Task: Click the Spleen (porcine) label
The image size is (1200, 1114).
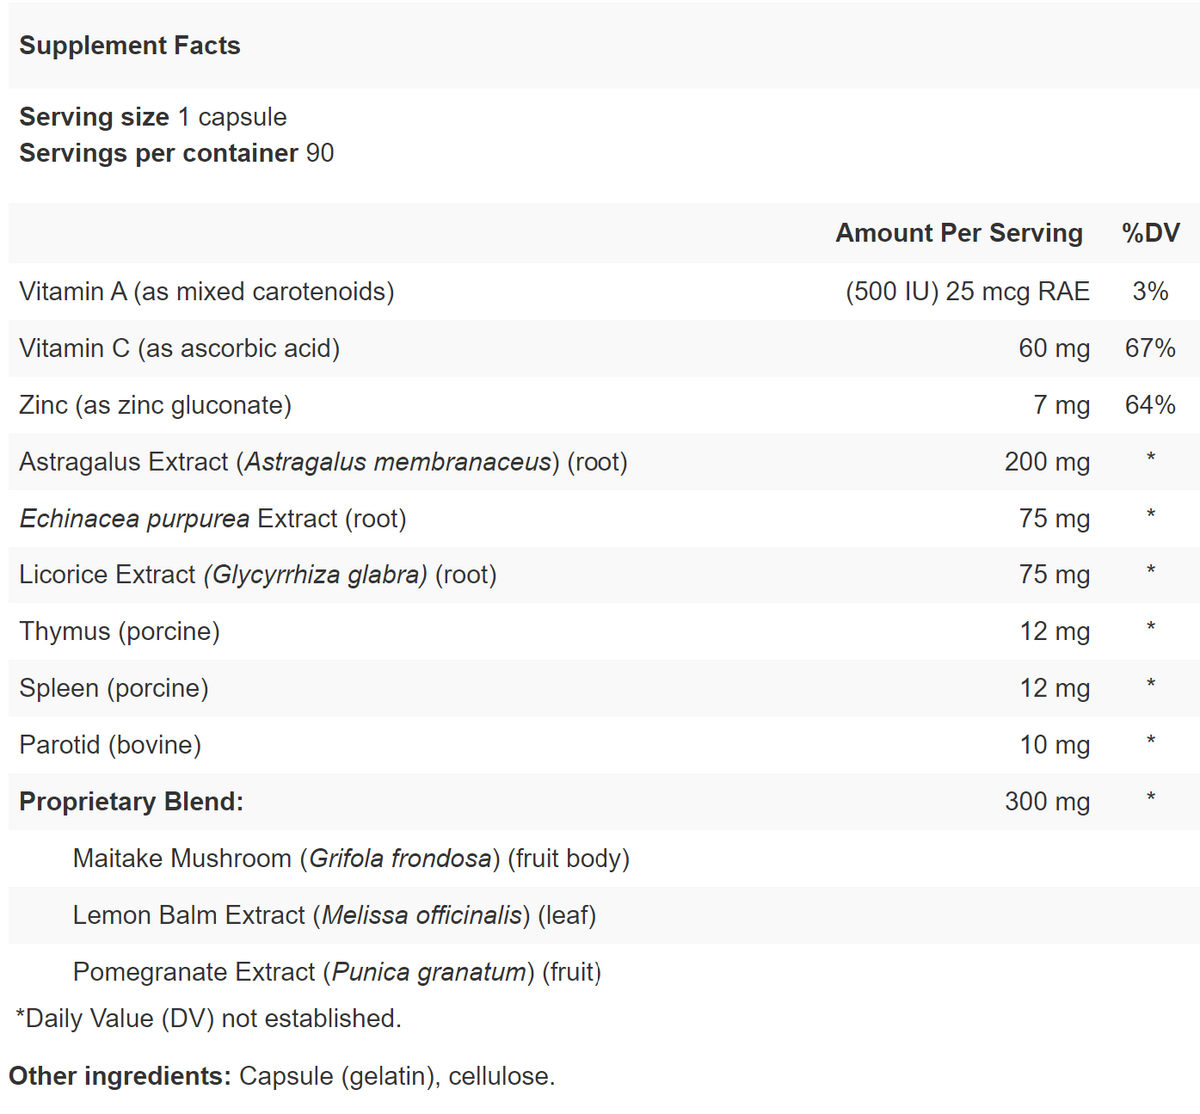Action: [114, 688]
